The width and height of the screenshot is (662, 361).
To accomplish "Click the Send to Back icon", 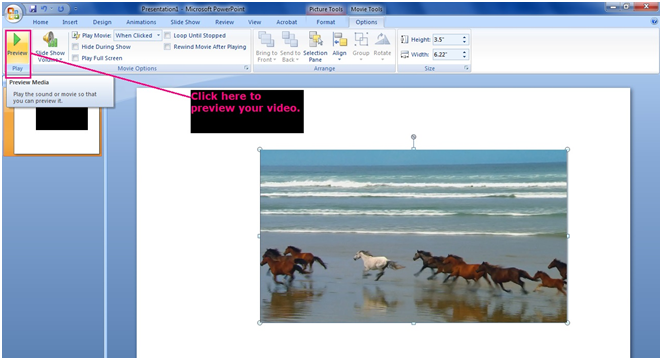I will tap(290, 40).
